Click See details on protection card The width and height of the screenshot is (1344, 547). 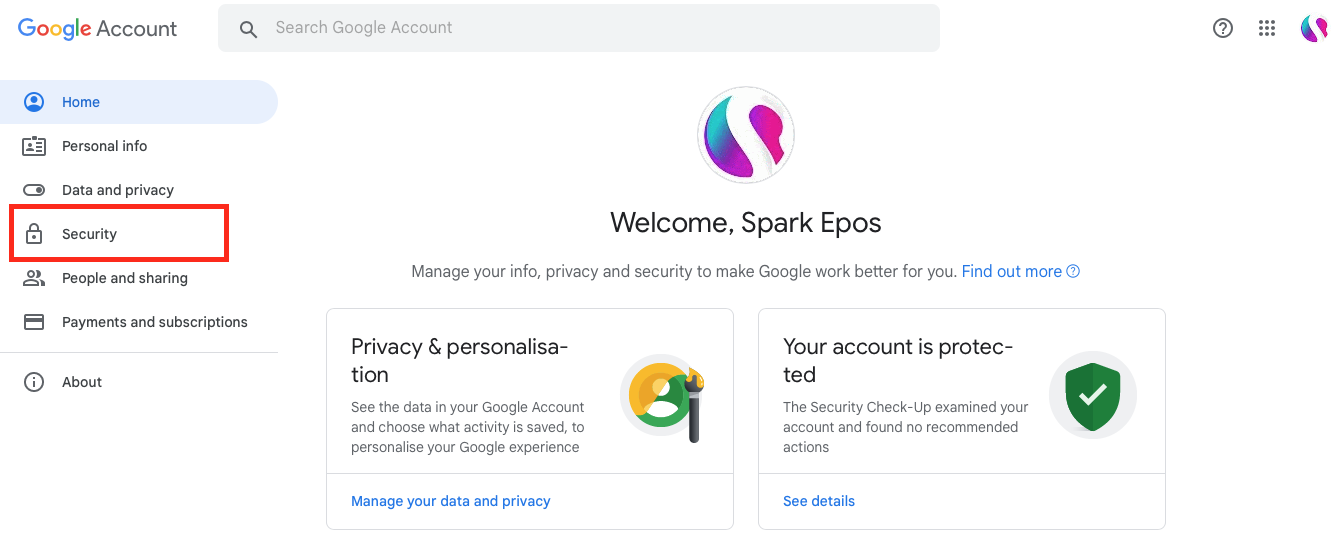click(x=819, y=501)
